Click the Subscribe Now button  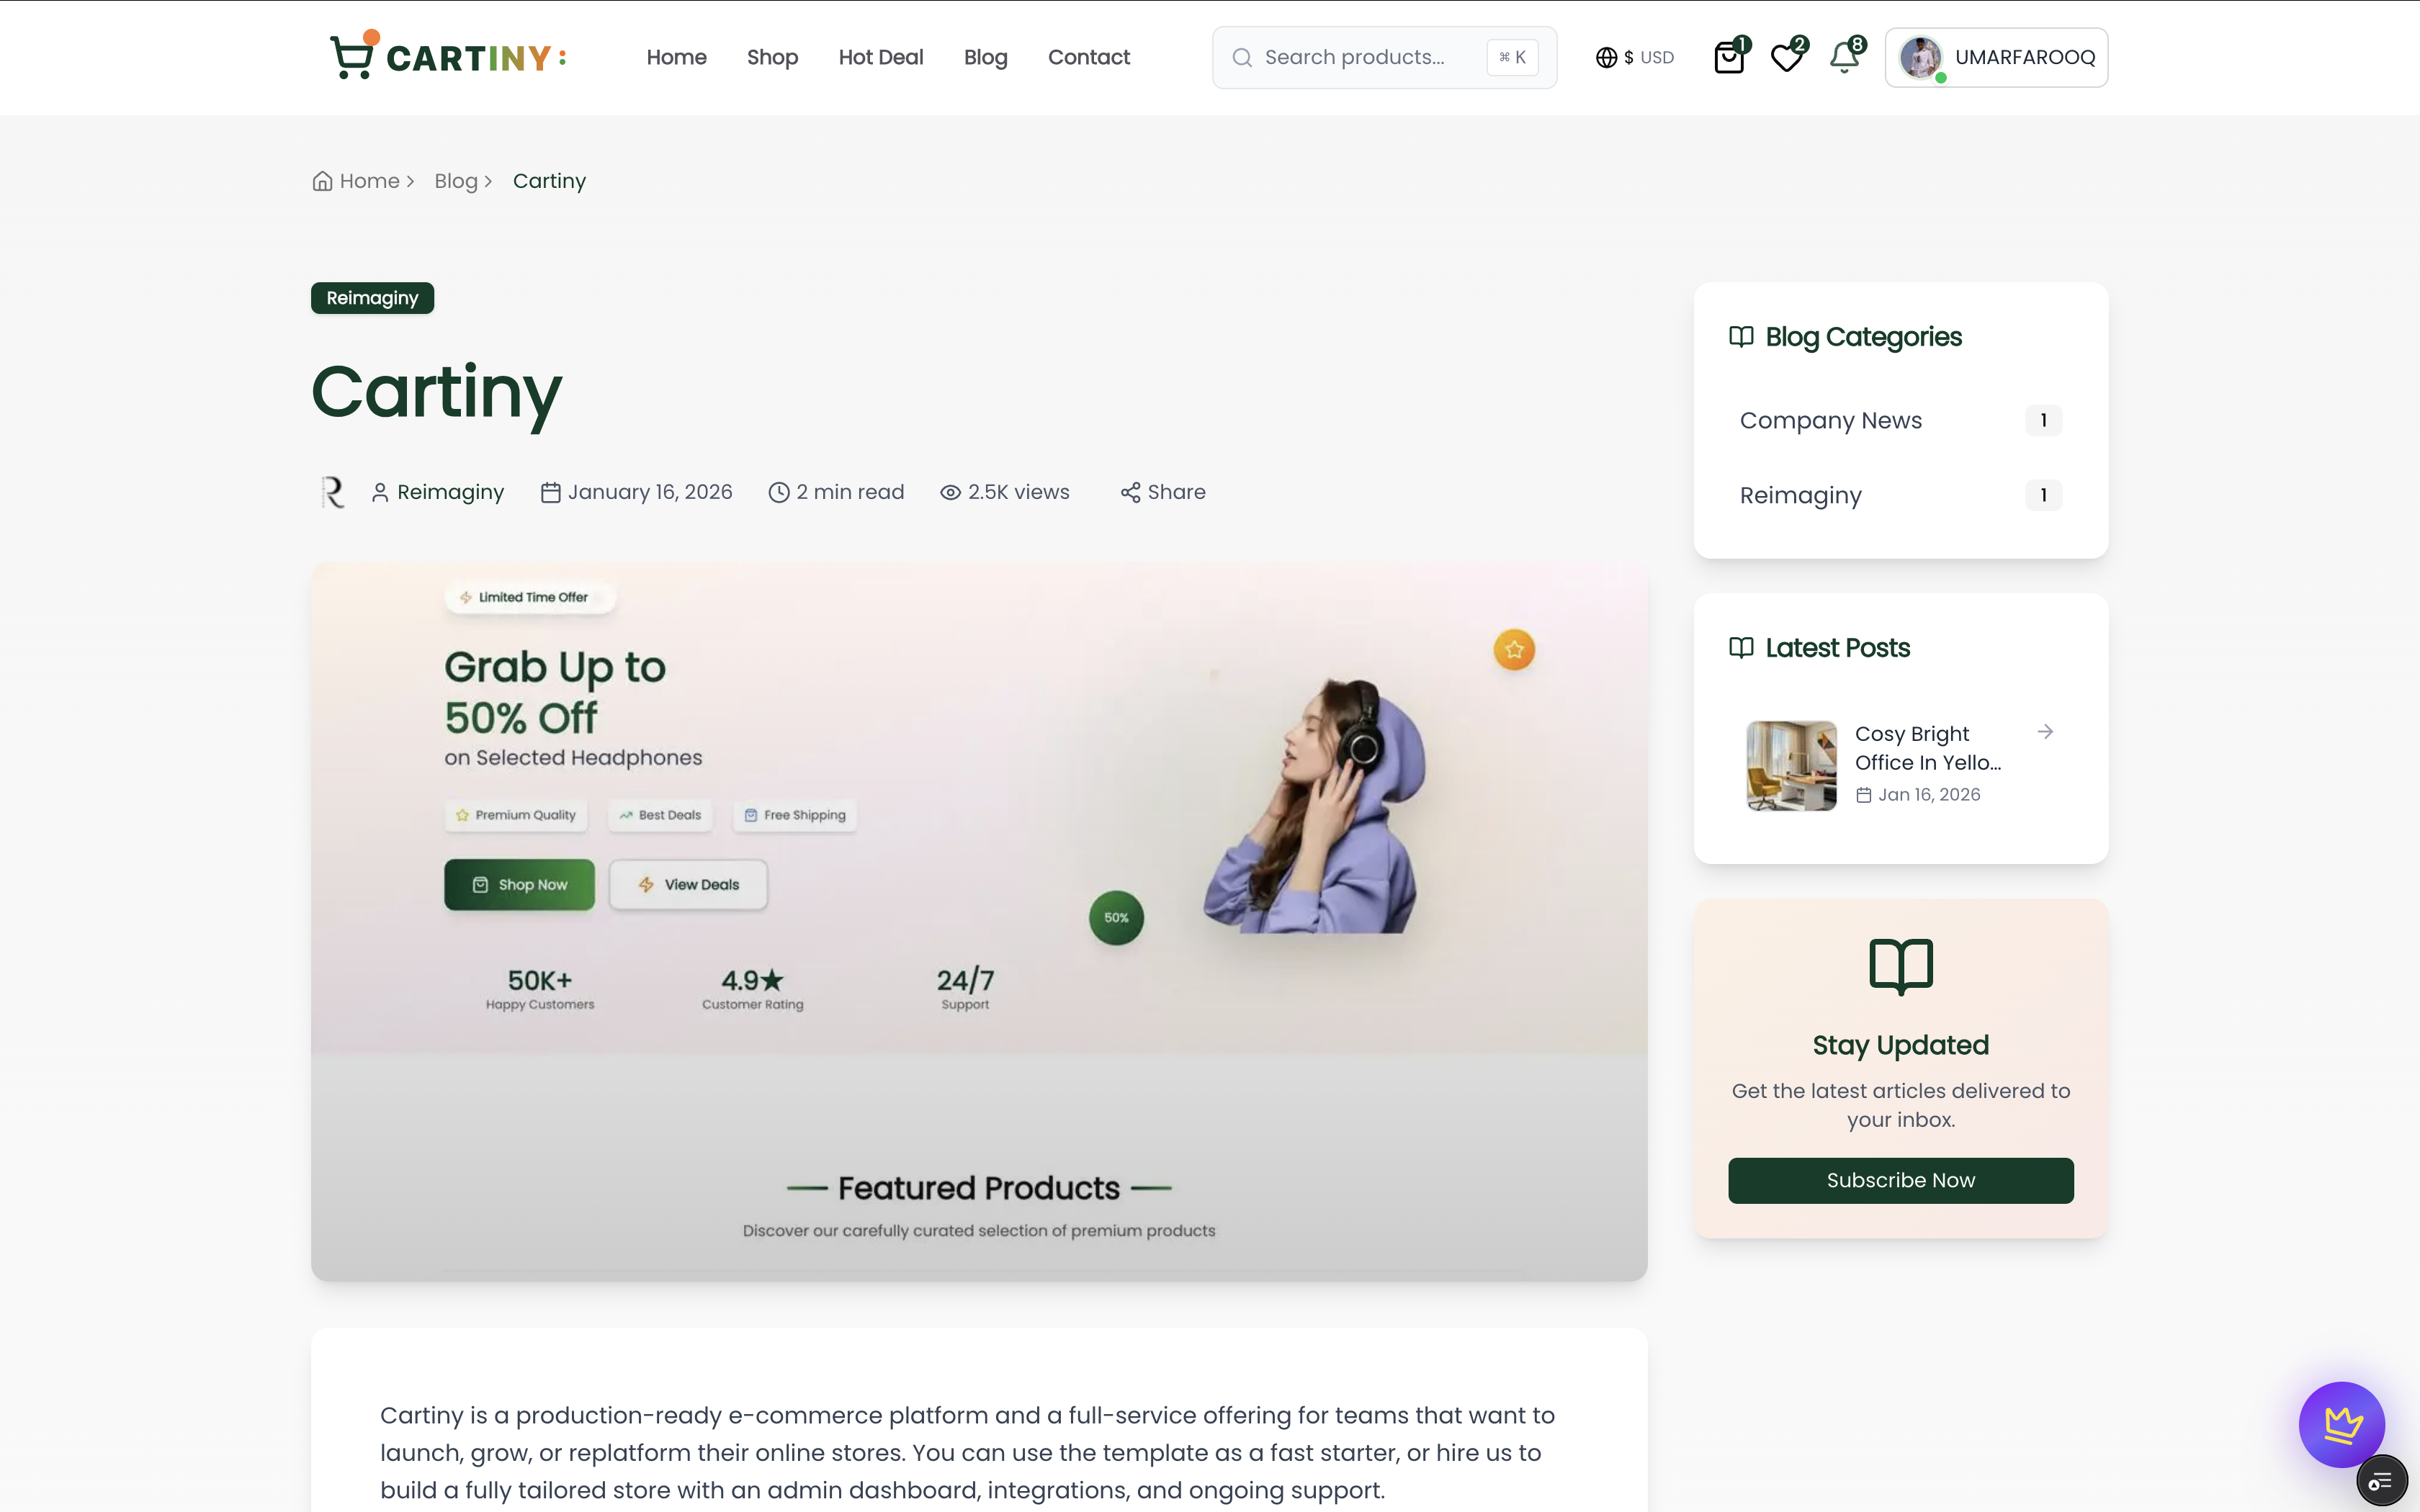[1900, 1180]
